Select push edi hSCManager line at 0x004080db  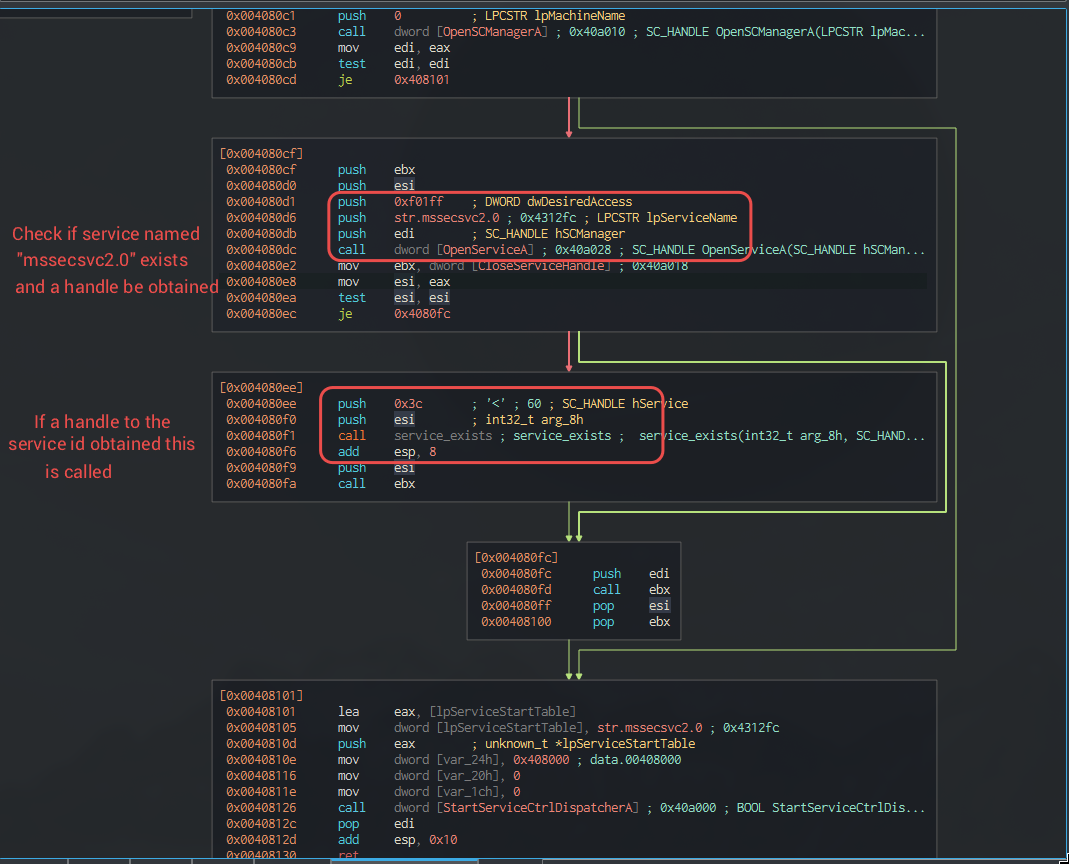[x=425, y=234]
